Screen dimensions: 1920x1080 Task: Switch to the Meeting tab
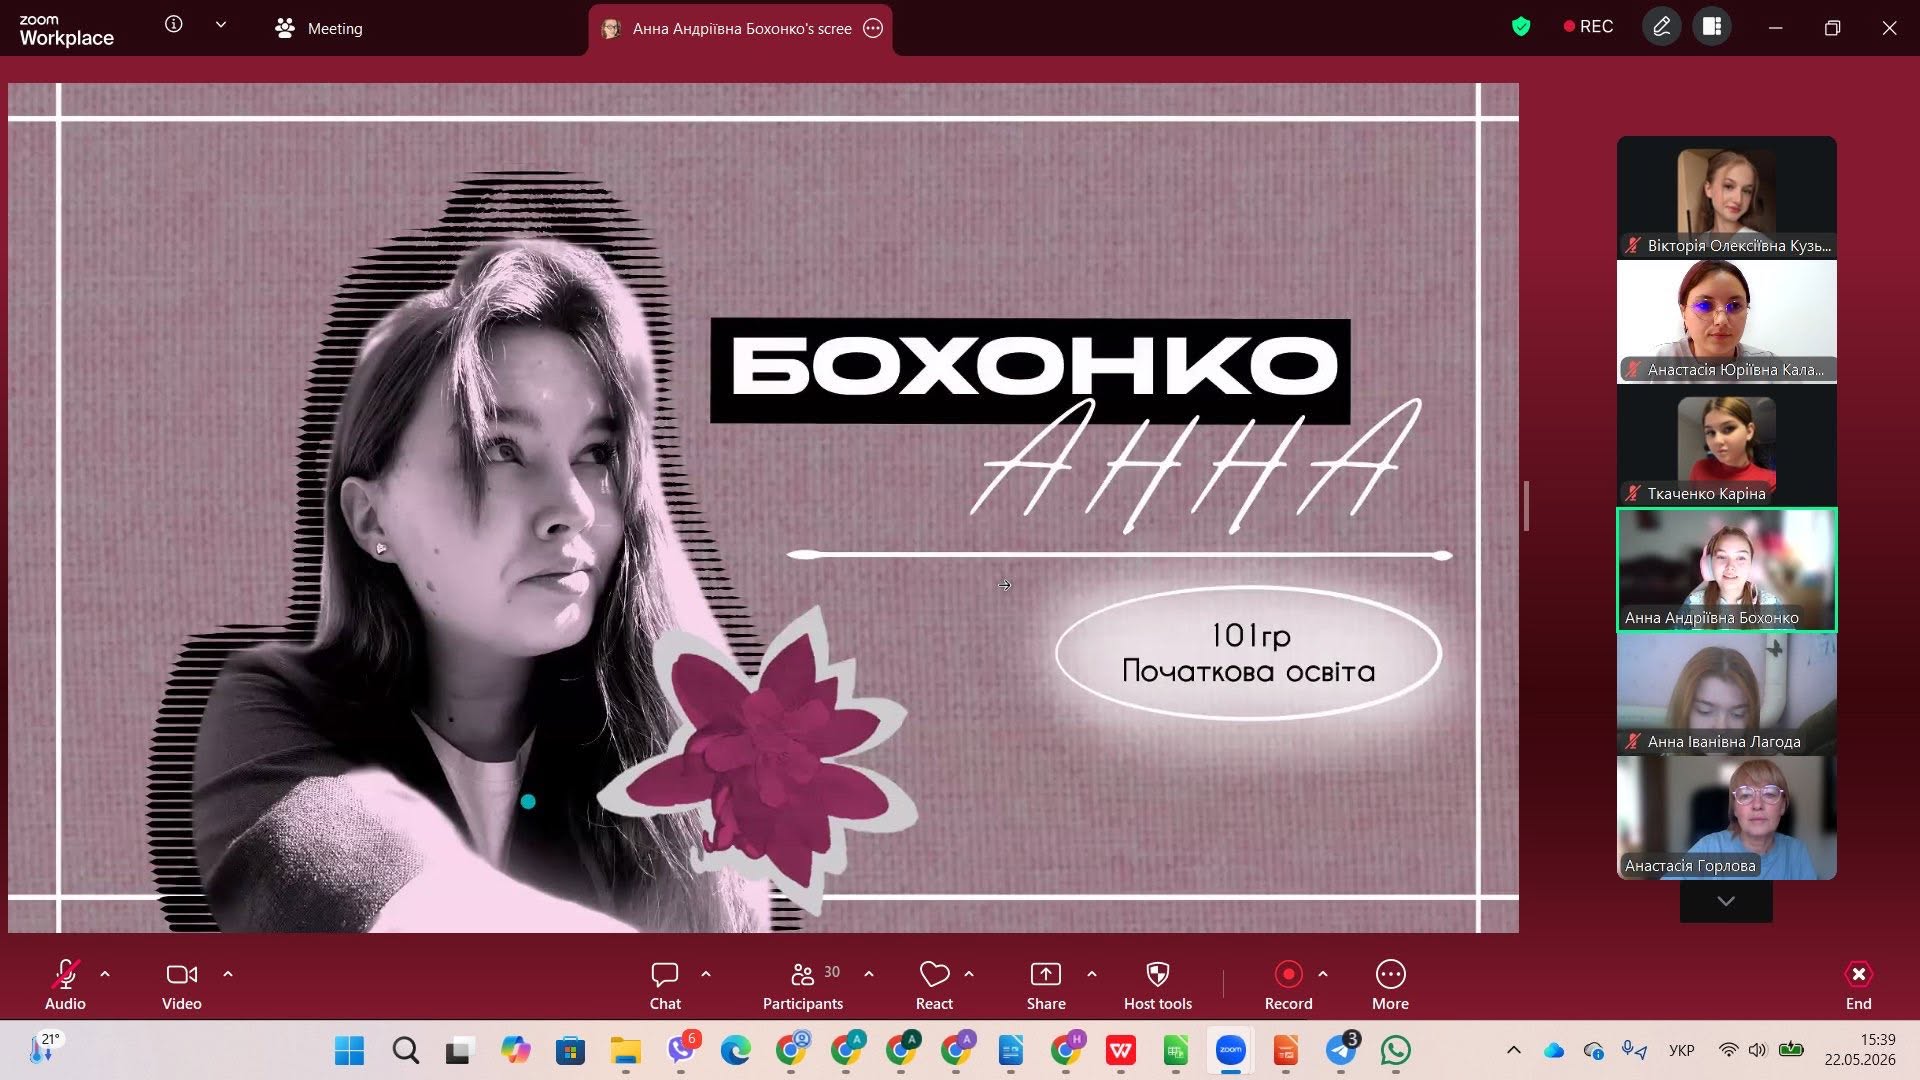319,28
